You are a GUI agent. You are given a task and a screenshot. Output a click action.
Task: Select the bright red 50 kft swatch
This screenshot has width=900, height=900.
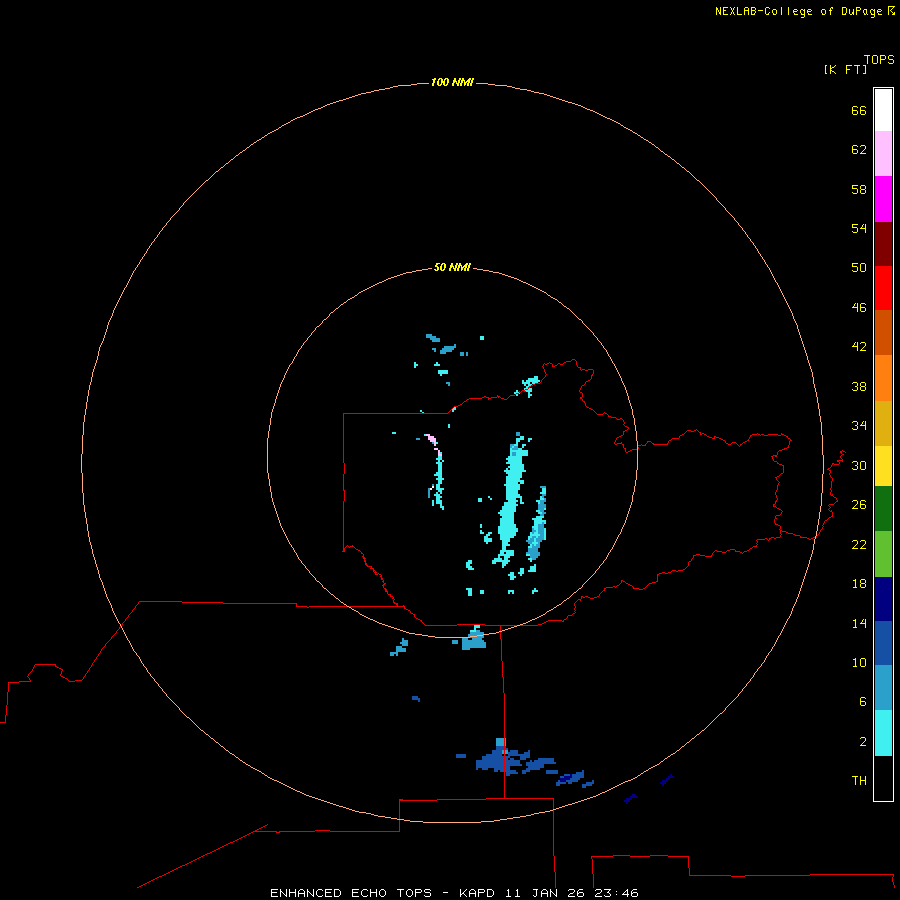[883, 288]
